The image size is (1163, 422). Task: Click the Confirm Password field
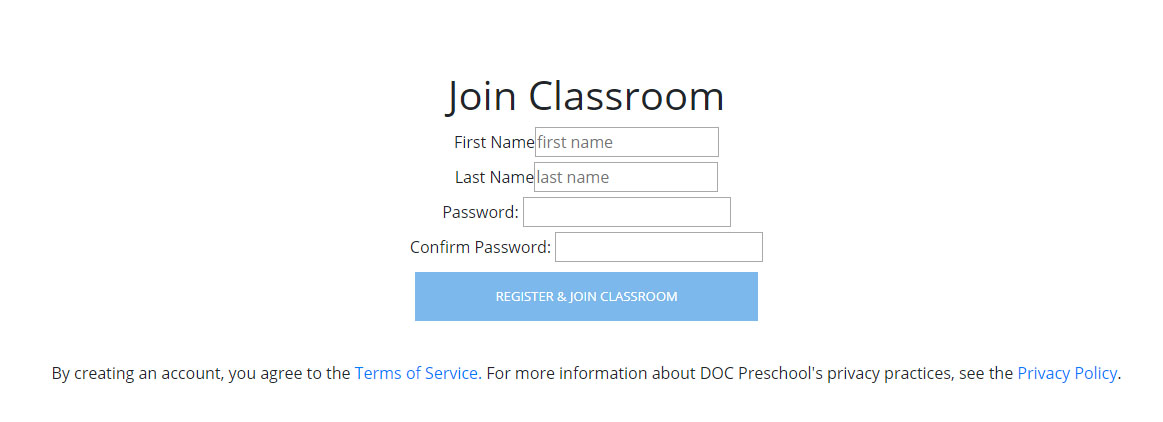(x=659, y=247)
